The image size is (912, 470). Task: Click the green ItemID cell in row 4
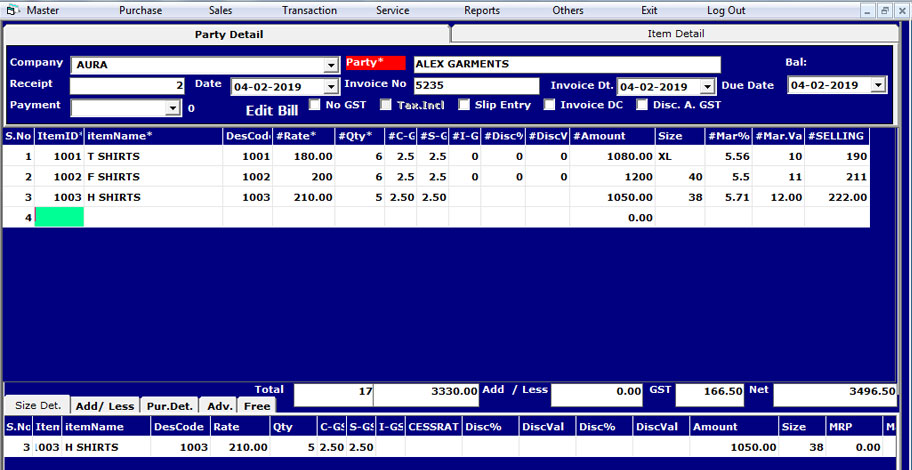(59, 217)
